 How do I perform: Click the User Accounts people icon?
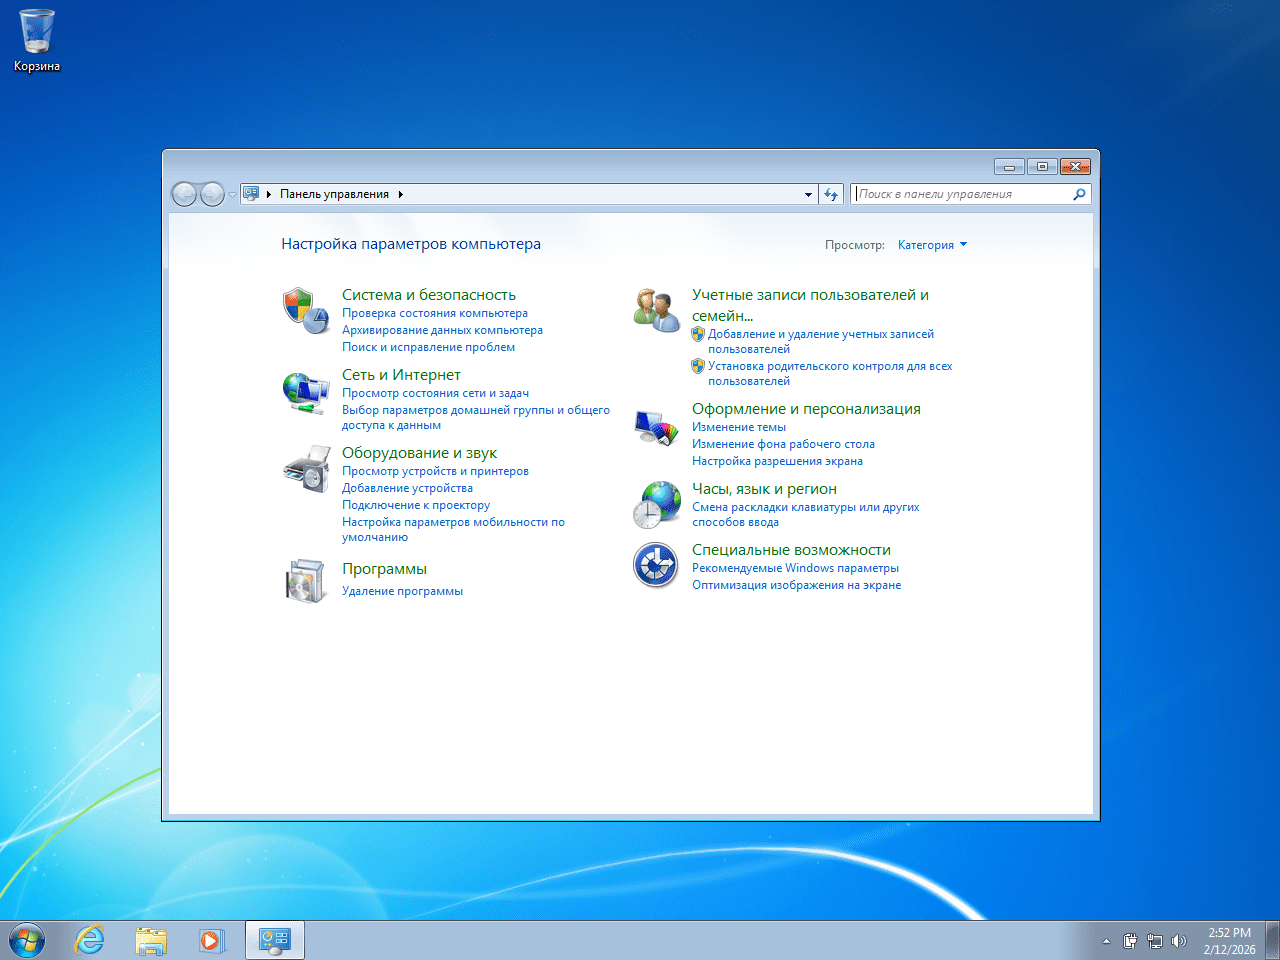point(656,310)
